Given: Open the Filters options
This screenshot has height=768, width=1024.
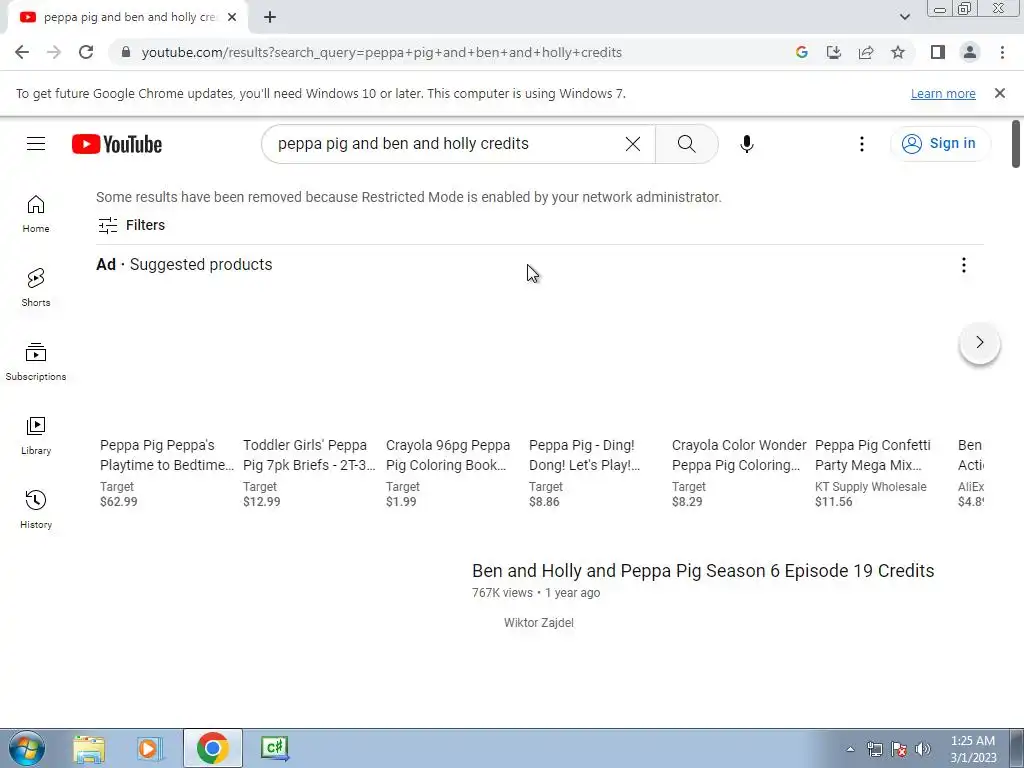Looking at the screenshot, I should point(131,225).
